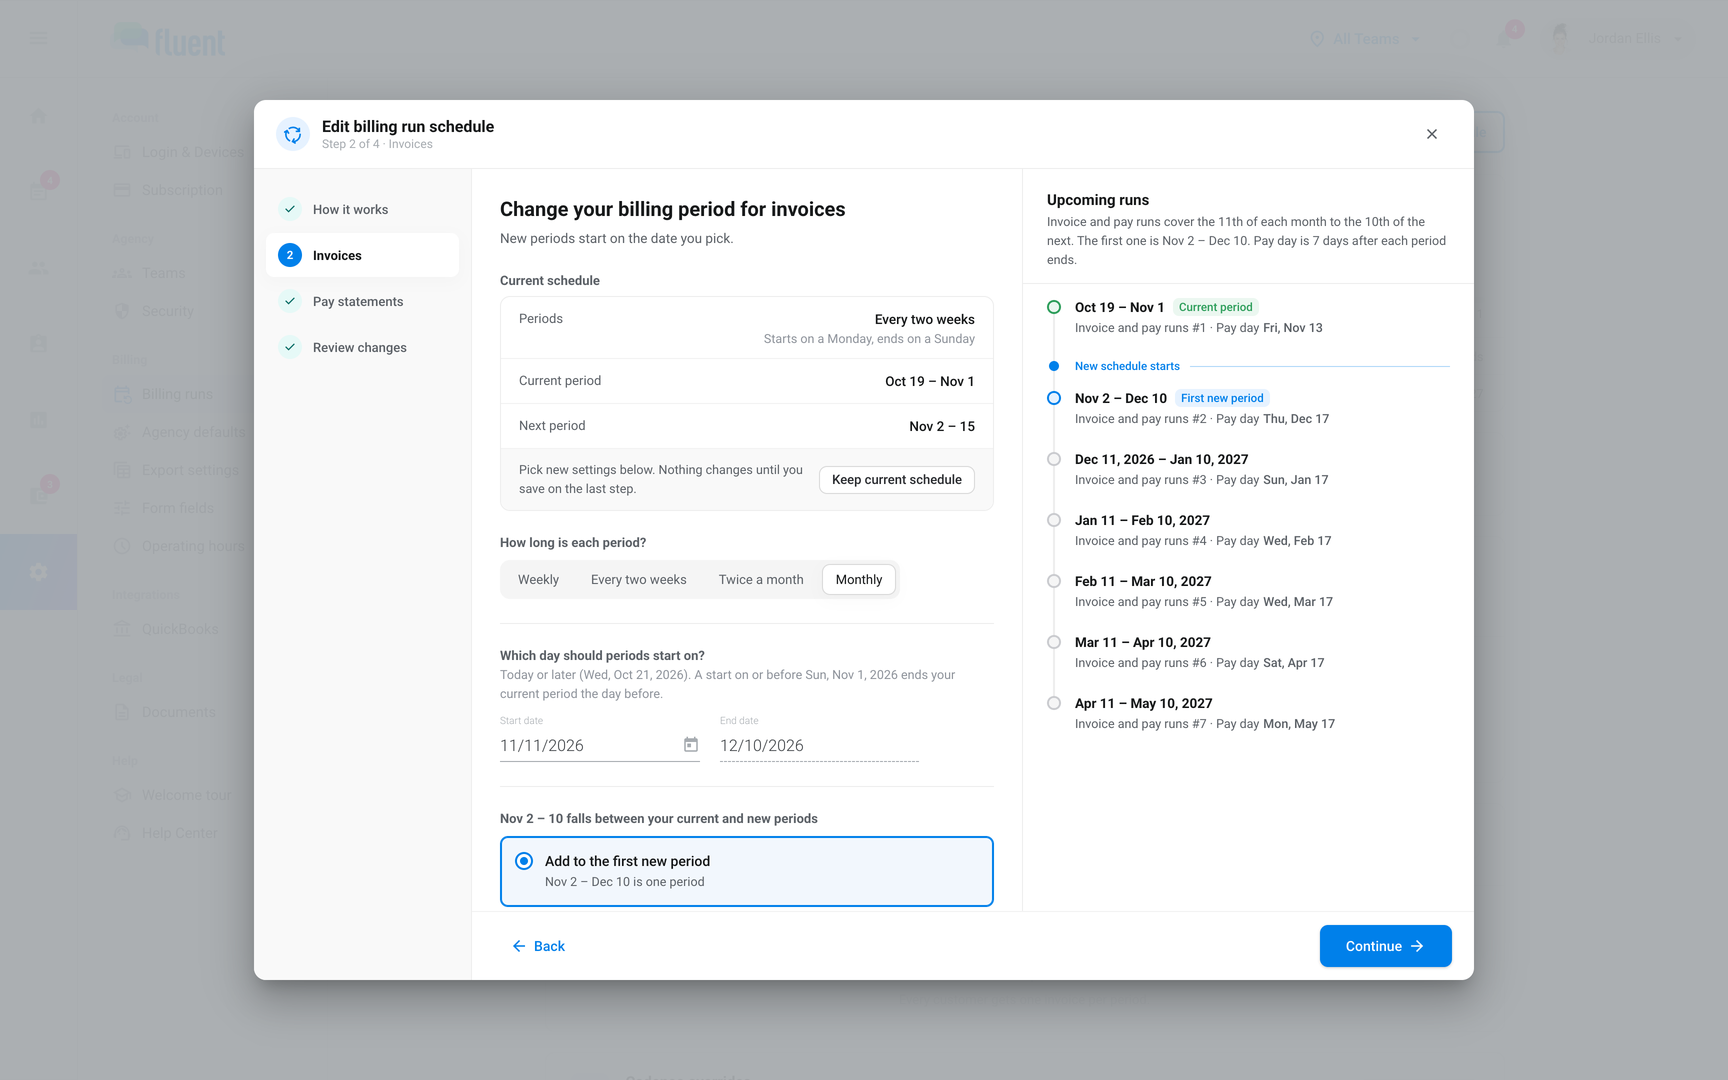Click the Subscription card icon in sidebar
The width and height of the screenshot is (1728, 1080).
123,190
